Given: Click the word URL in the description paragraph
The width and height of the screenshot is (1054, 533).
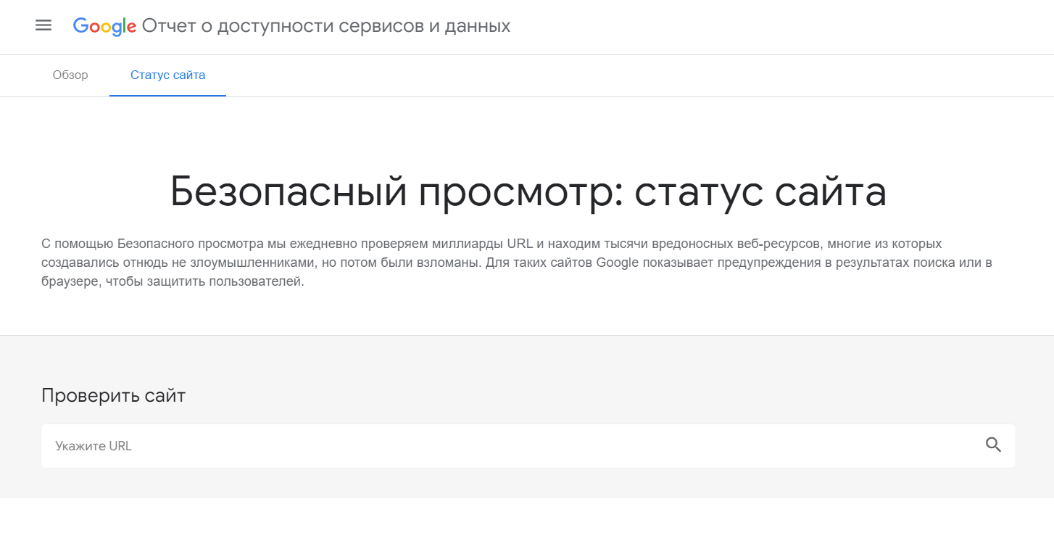Looking at the screenshot, I should (x=520, y=243).
